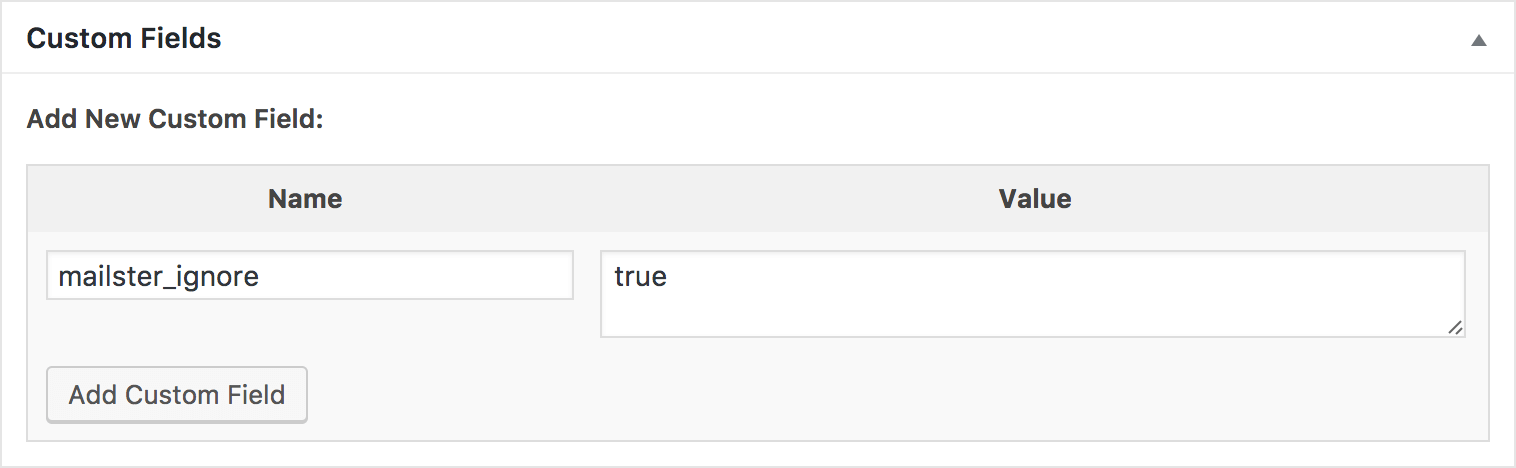The width and height of the screenshot is (1516, 468).
Task: Click the Name column header
Action: click(x=305, y=199)
